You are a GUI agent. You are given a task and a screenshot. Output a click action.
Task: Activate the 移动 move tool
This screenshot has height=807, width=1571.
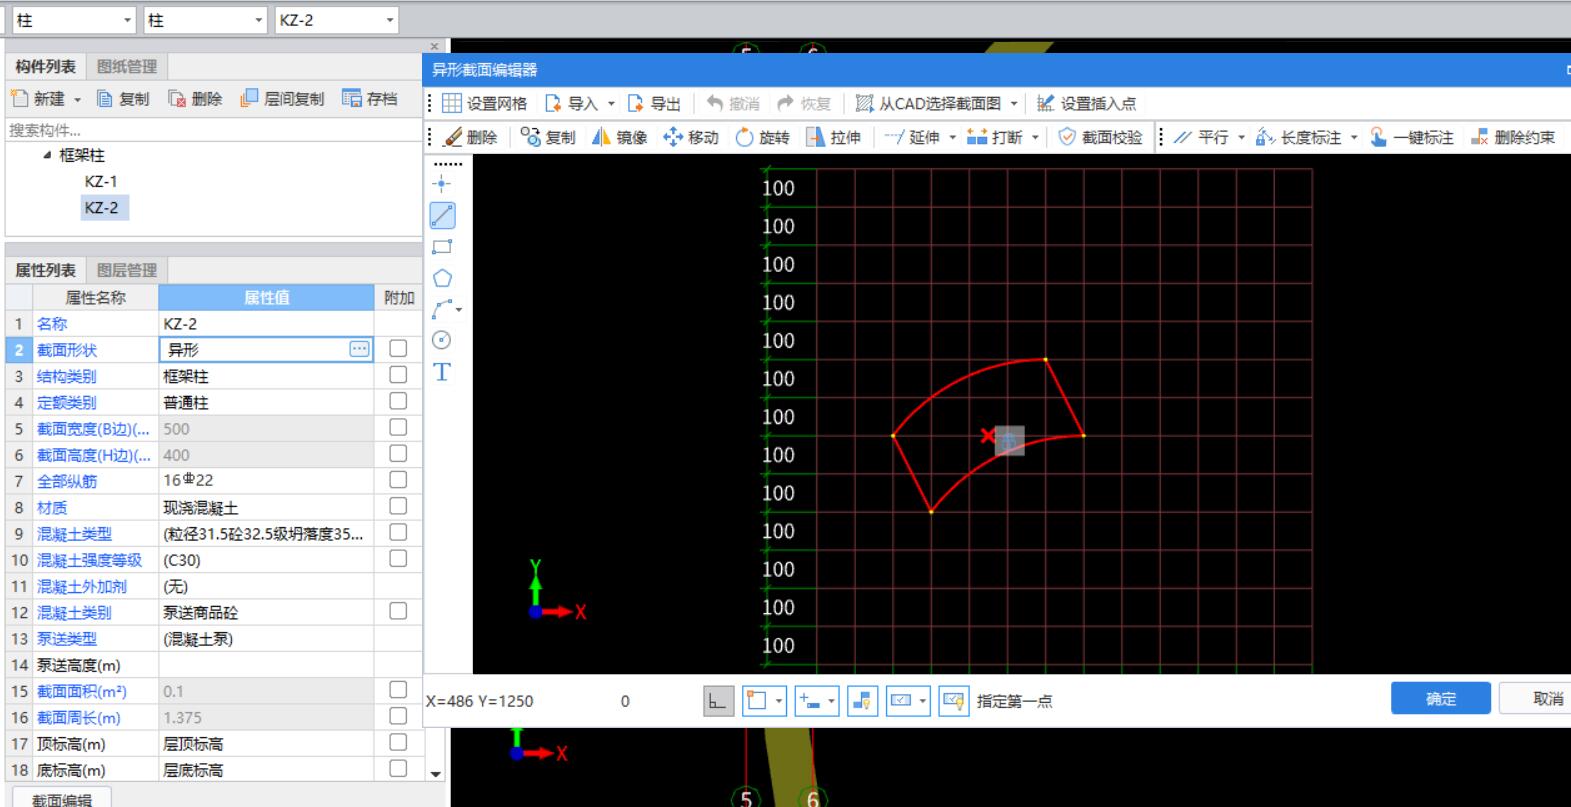tap(691, 137)
